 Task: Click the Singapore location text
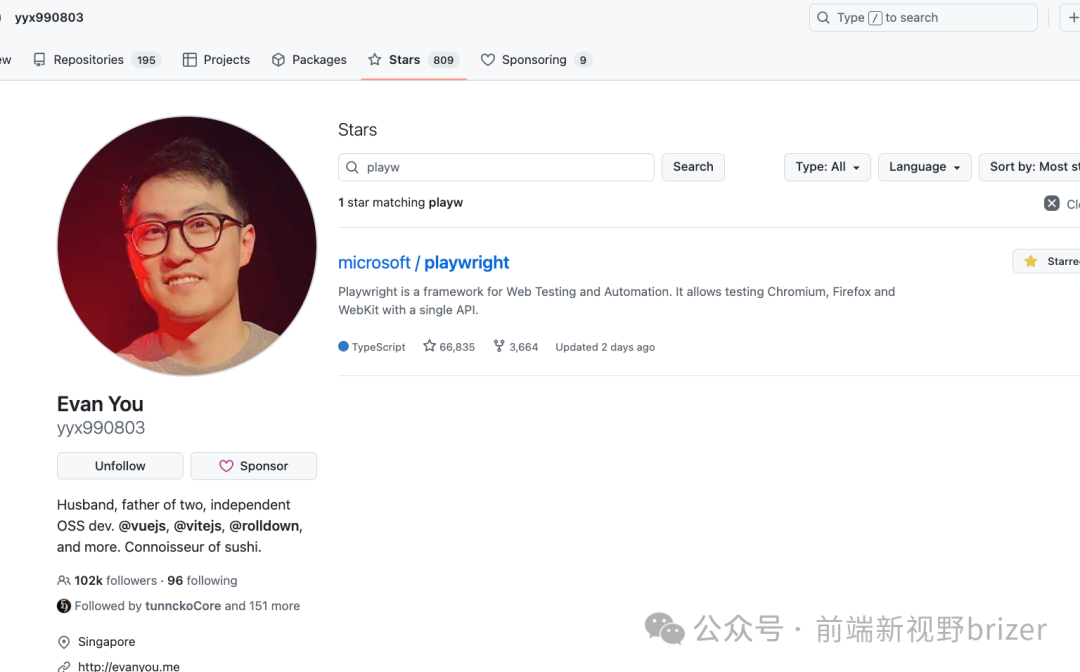tap(106, 642)
